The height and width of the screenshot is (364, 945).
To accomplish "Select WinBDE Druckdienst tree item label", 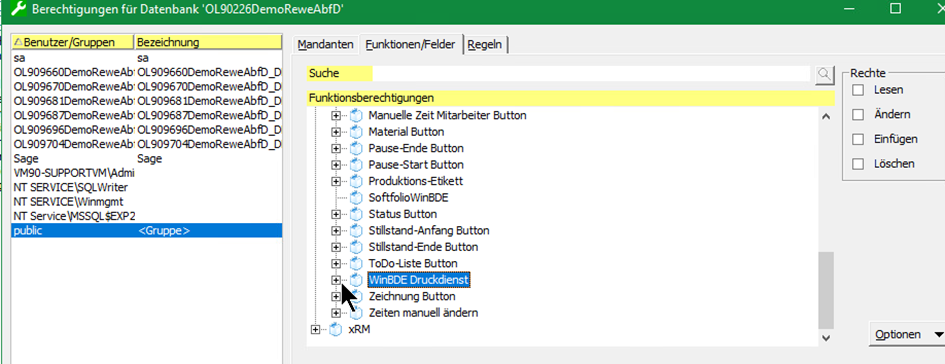I will 419,280.
